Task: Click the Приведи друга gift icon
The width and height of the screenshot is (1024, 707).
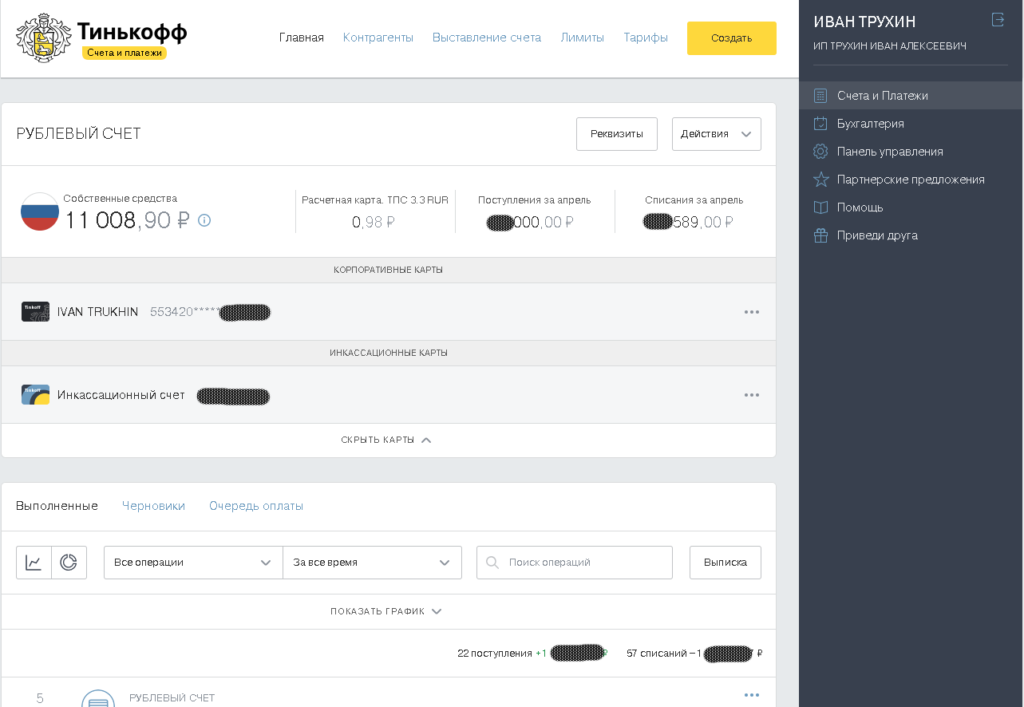Action: pyautogui.click(x=820, y=236)
